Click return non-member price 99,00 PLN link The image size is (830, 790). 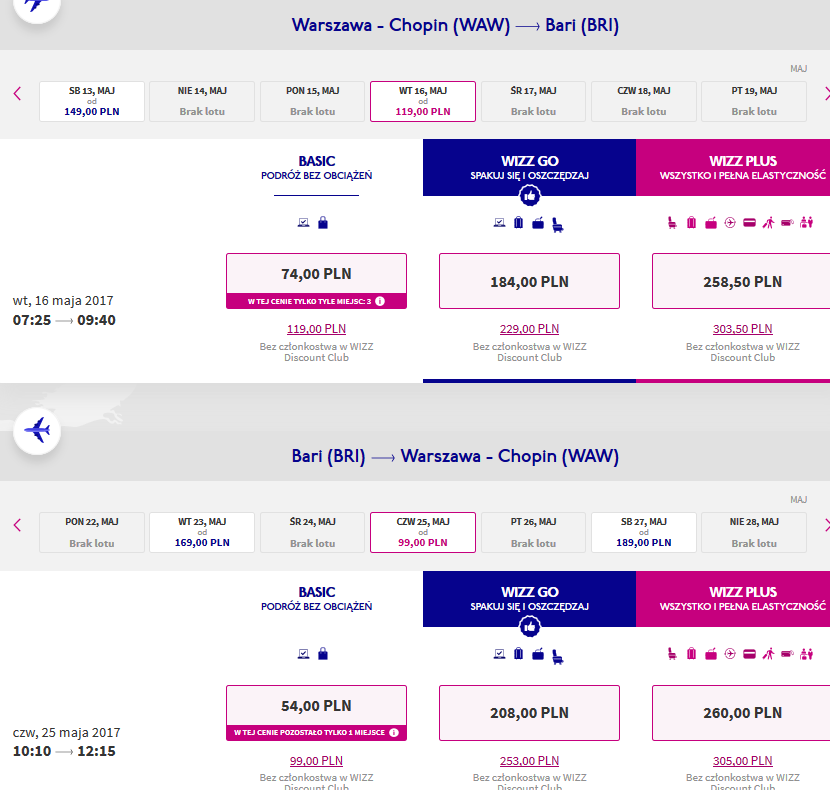(x=317, y=761)
